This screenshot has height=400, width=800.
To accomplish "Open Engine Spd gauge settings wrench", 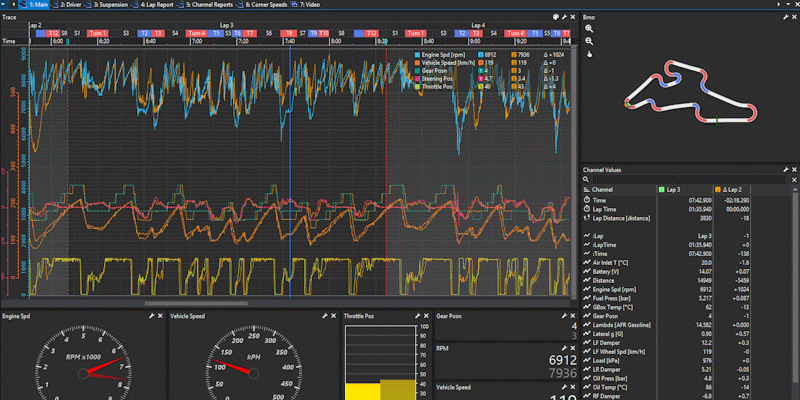I will (x=152, y=316).
